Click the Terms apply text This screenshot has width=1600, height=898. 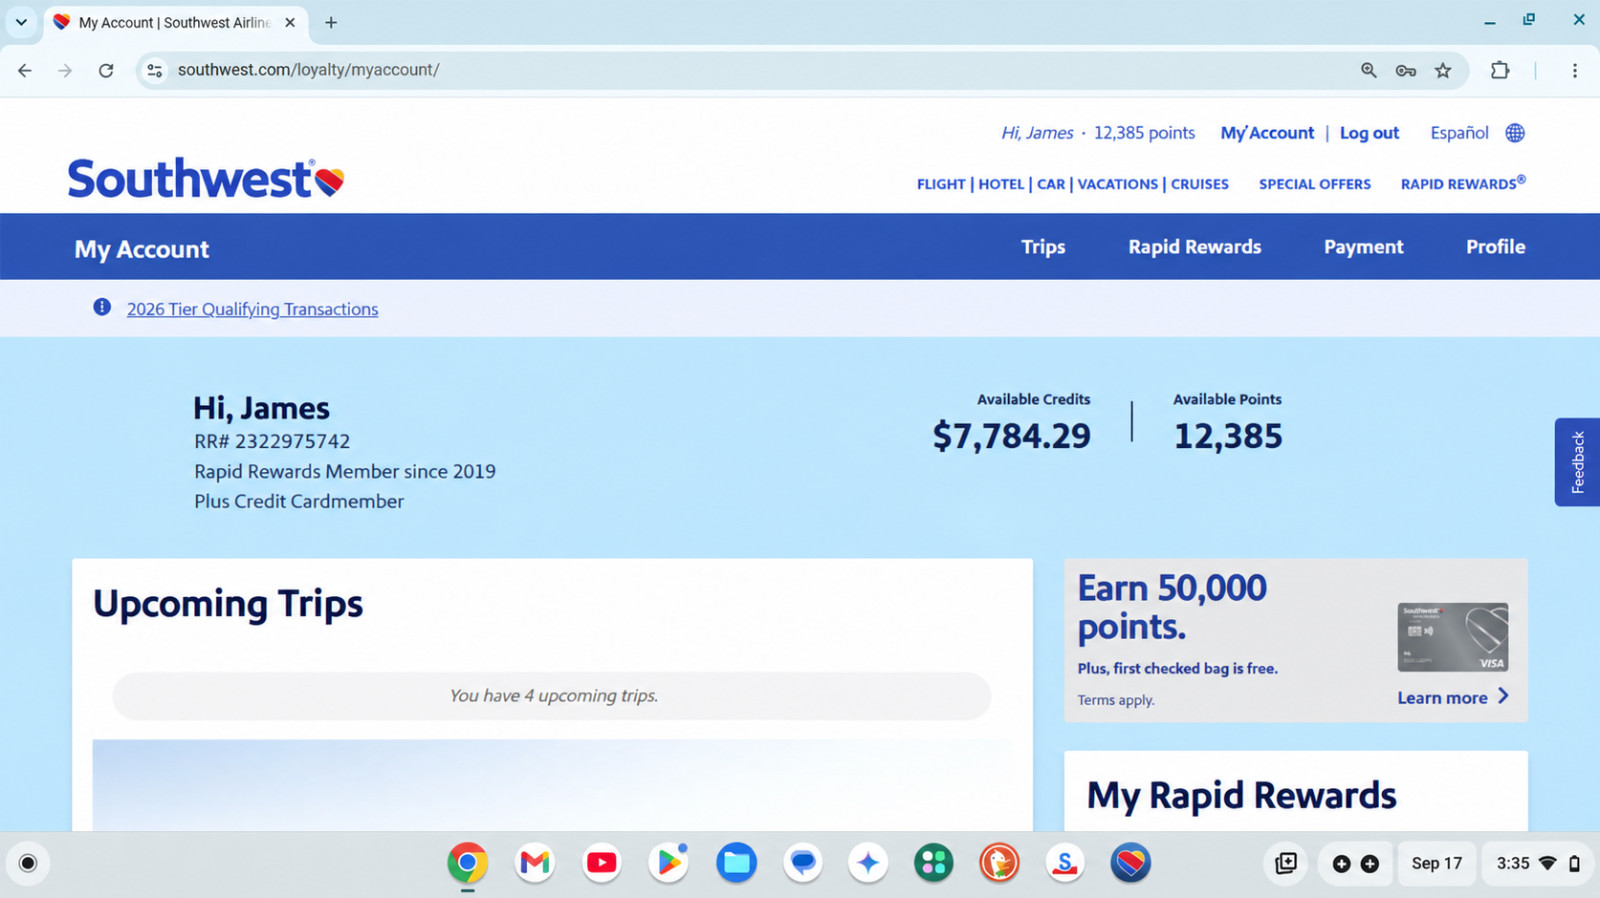1116,700
